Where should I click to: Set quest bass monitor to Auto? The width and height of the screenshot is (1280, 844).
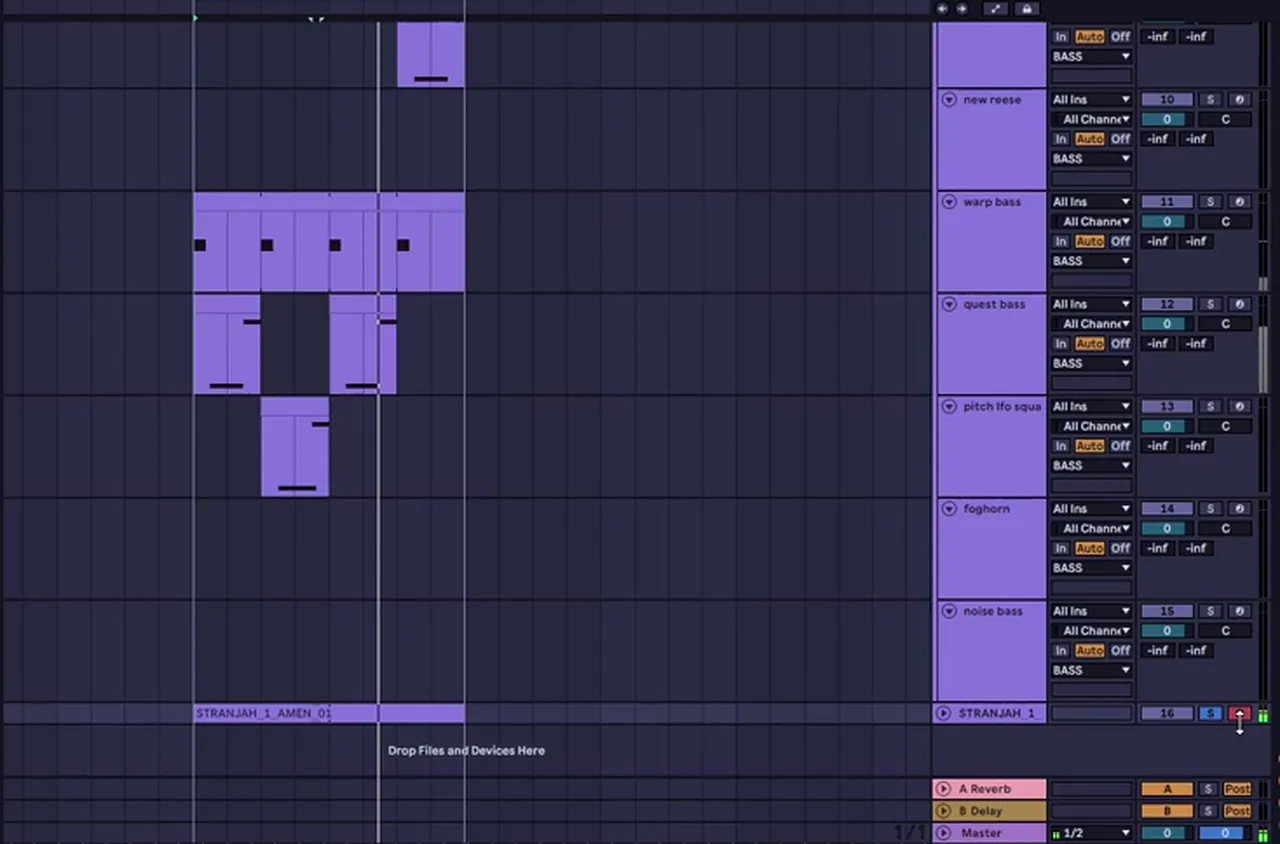(x=1090, y=343)
